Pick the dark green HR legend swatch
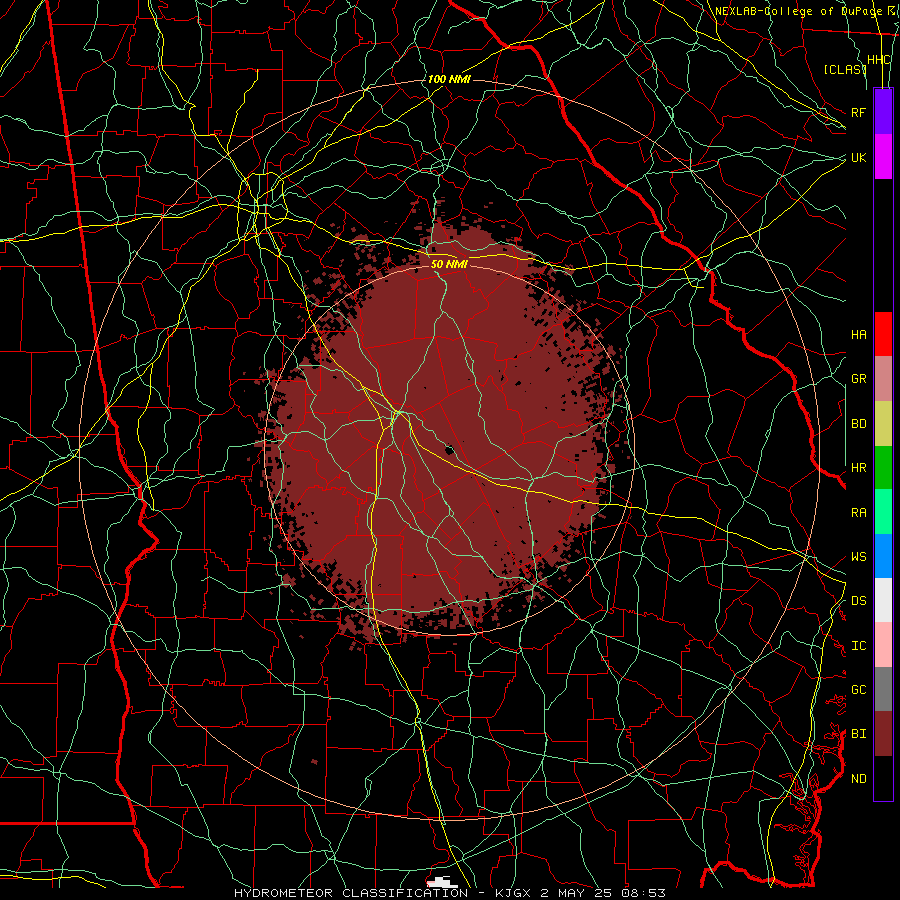This screenshot has height=900, width=900. pyautogui.click(x=883, y=468)
